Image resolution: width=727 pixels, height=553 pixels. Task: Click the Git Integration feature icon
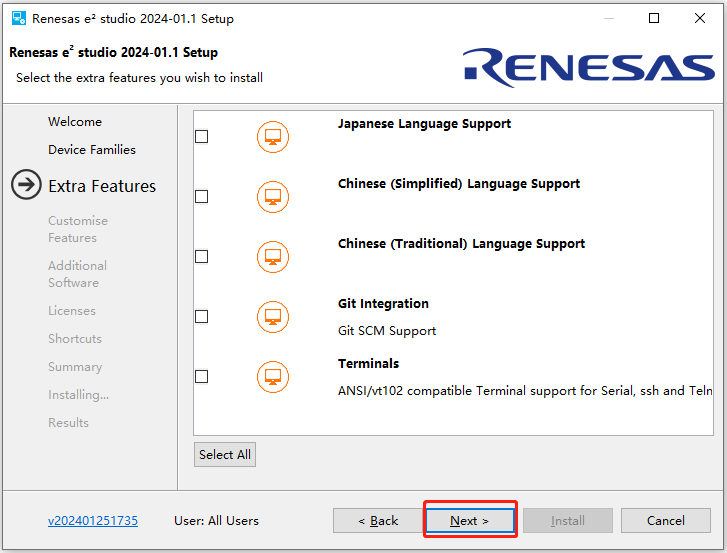[x=273, y=317]
